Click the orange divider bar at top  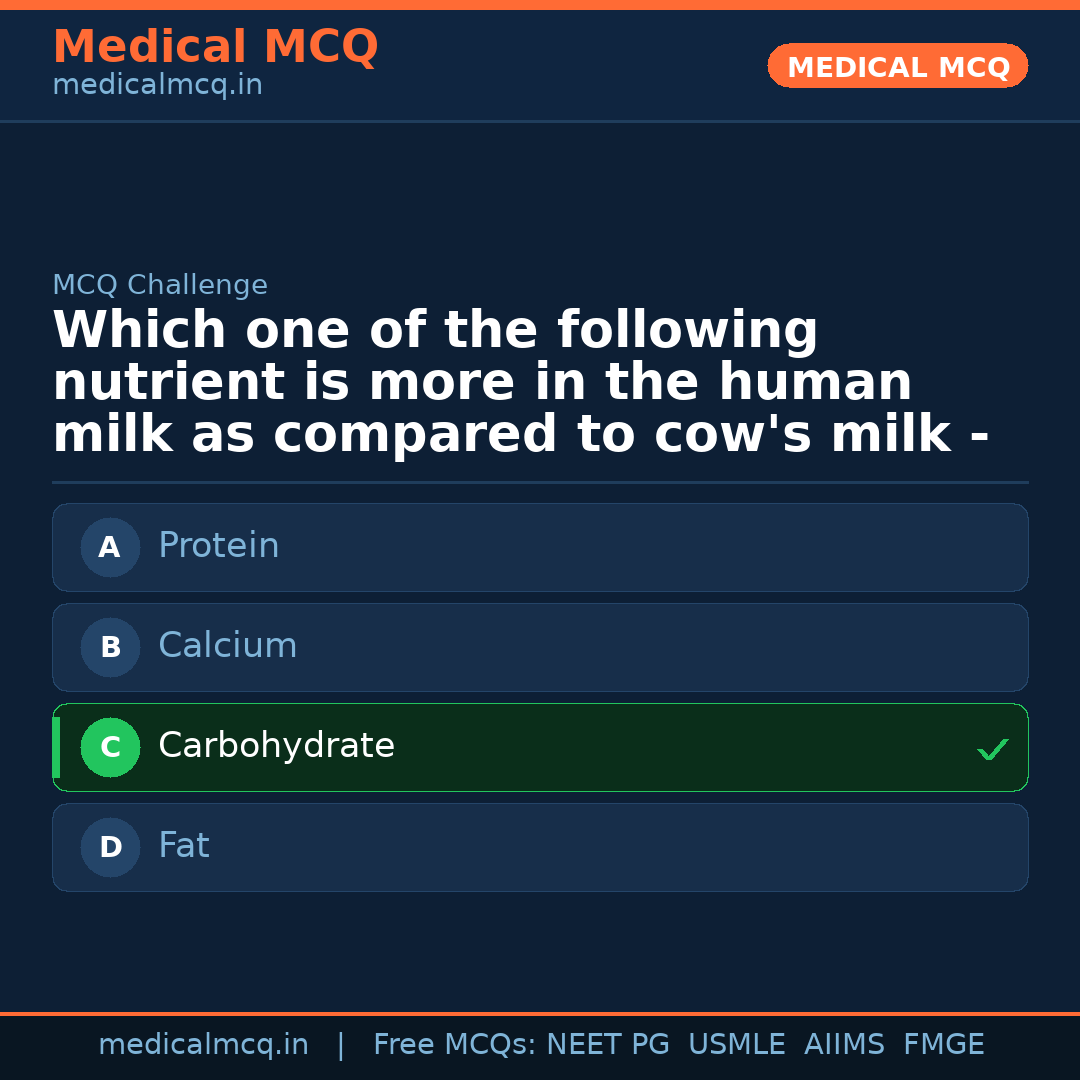pos(540,6)
